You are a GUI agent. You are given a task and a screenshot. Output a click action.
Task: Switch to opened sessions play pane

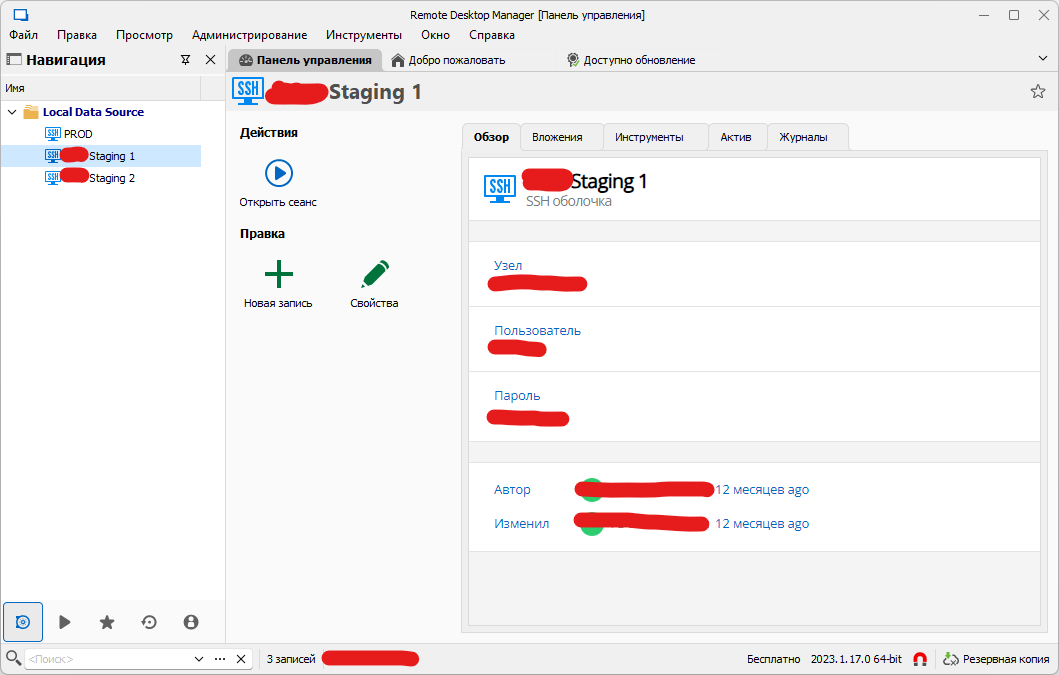(65, 622)
